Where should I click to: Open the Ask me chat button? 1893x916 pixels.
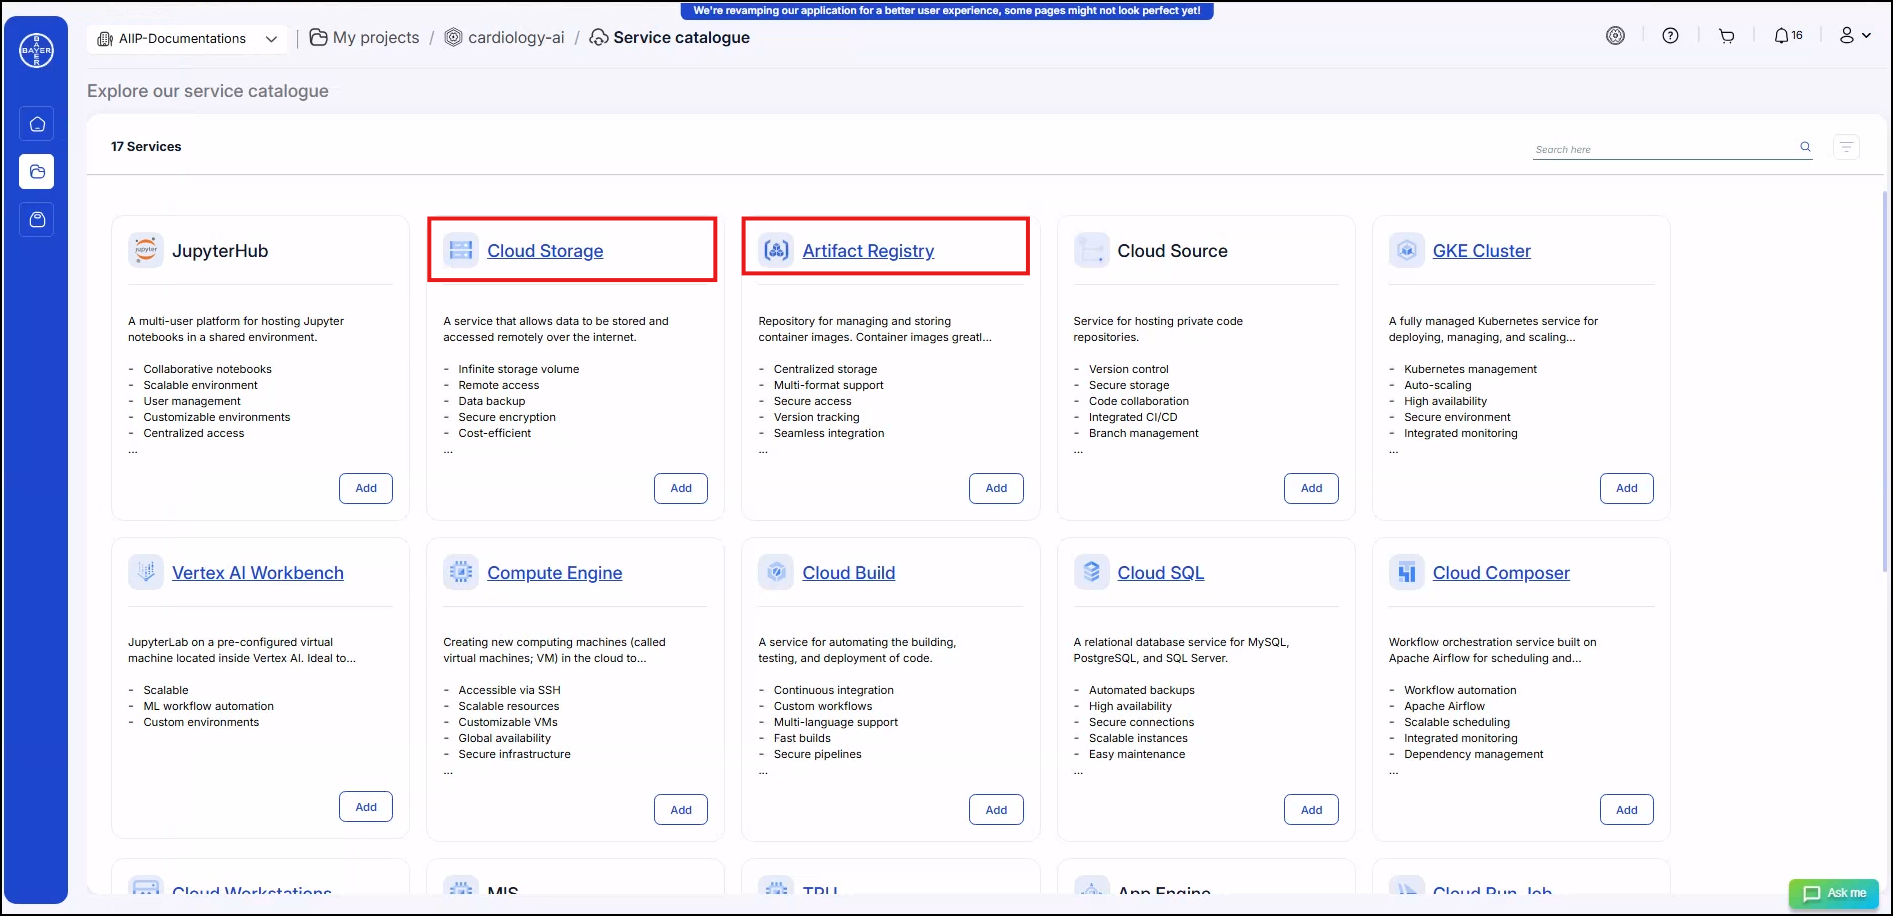[1833, 893]
